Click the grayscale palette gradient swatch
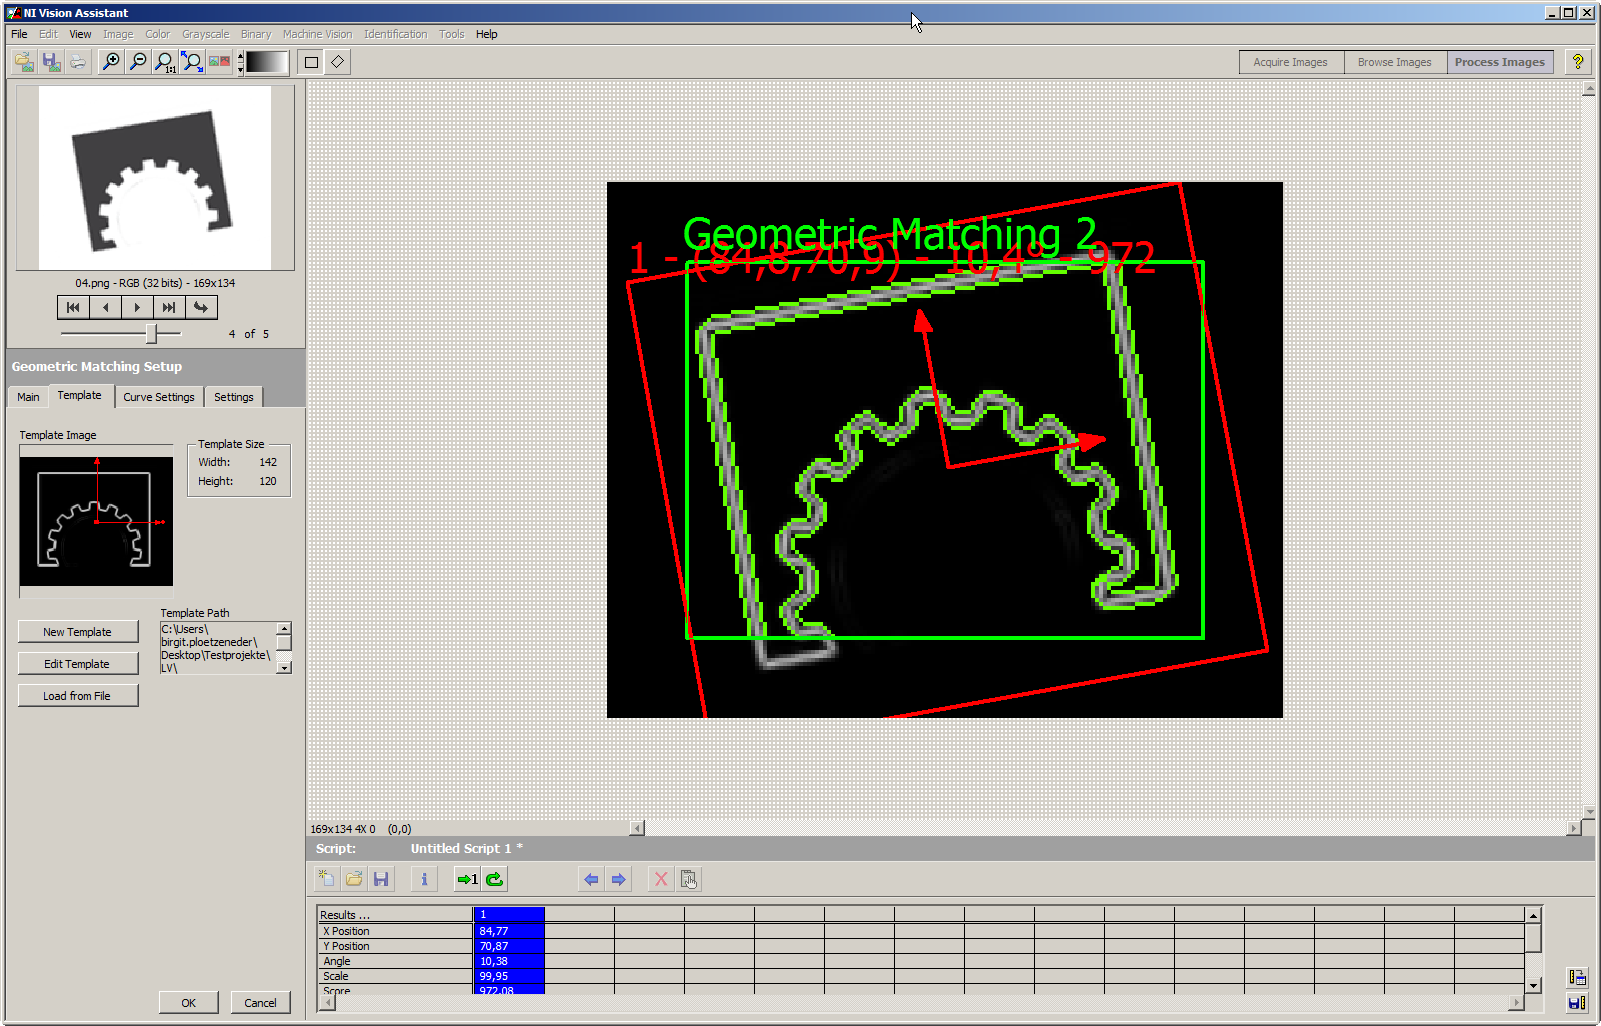This screenshot has height=1026, width=1601. tap(267, 62)
